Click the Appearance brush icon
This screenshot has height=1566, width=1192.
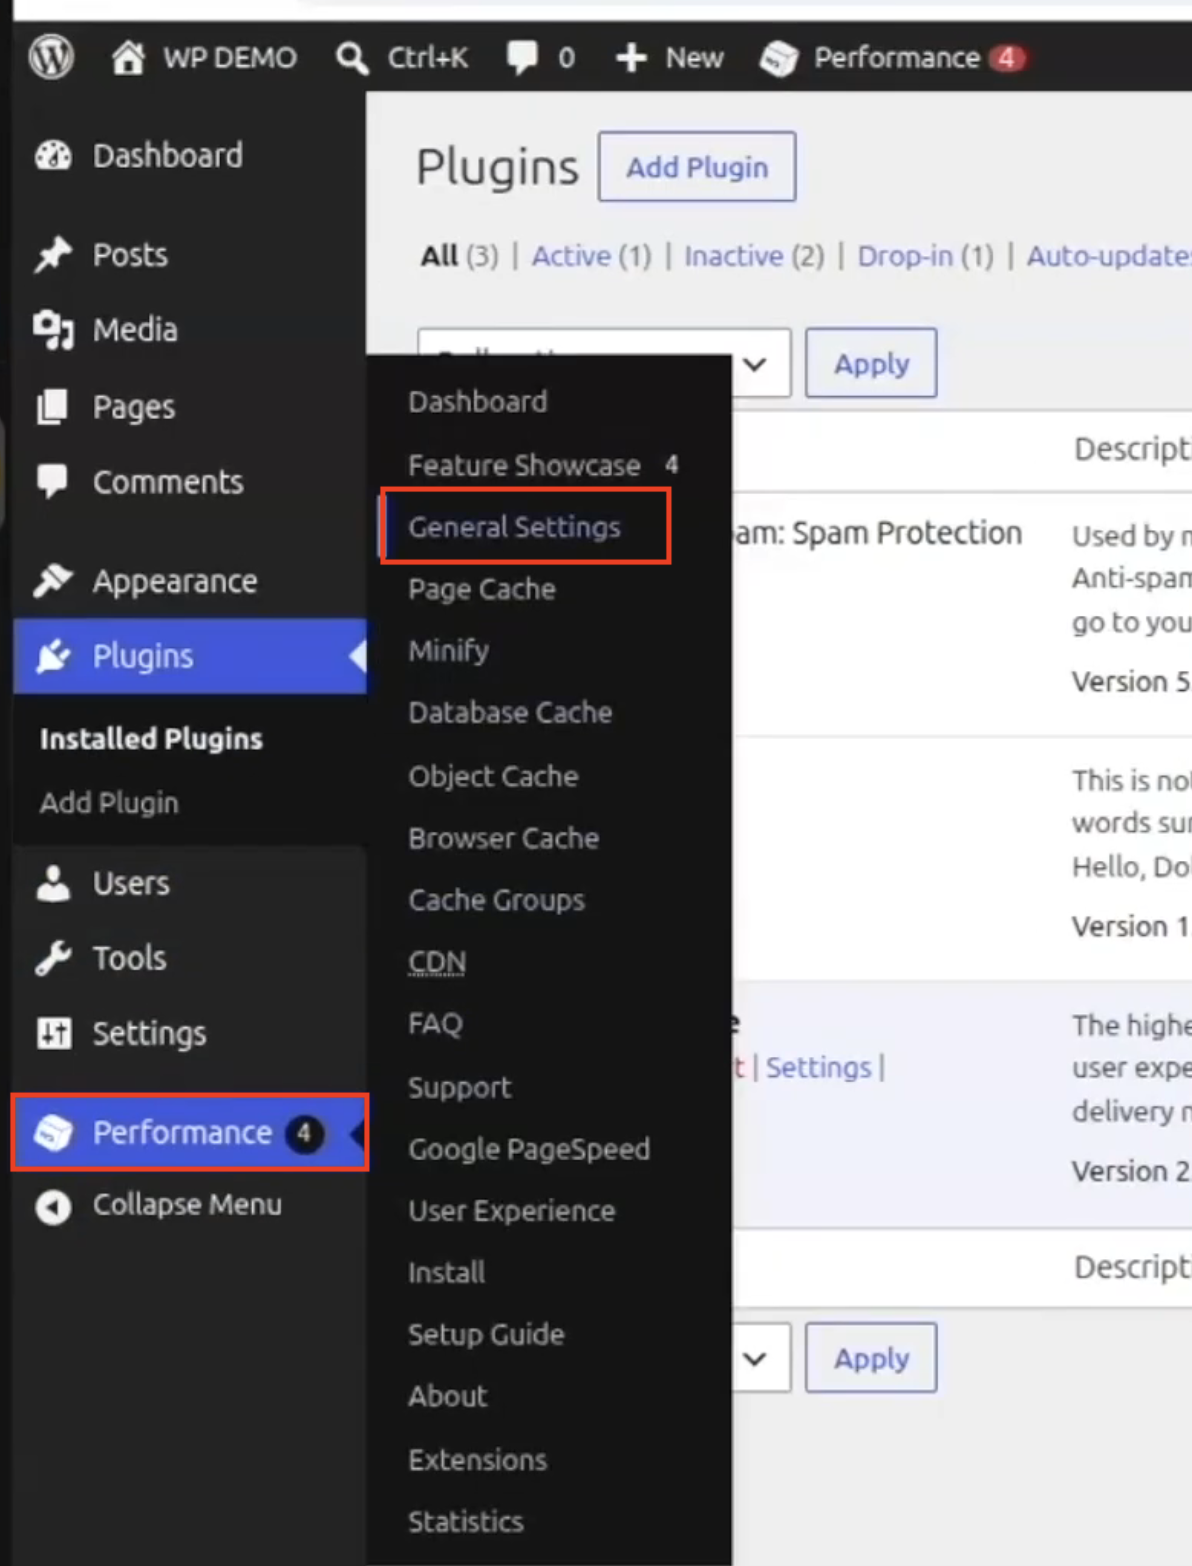53,581
